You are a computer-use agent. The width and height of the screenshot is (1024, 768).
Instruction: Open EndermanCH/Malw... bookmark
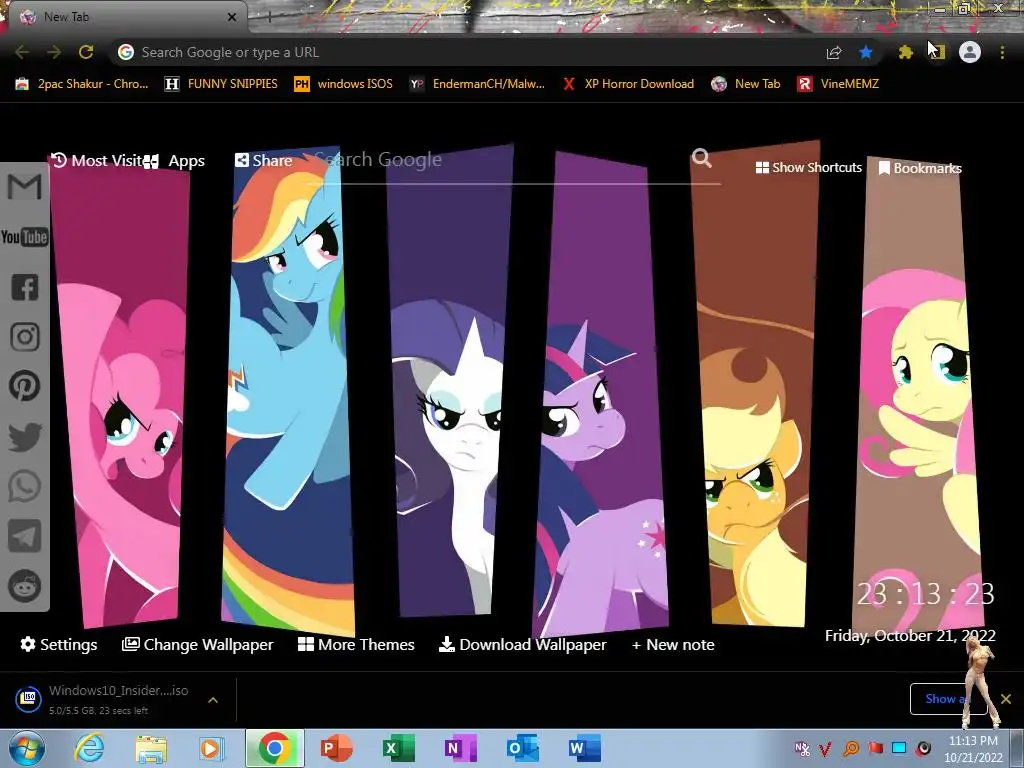point(477,84)
